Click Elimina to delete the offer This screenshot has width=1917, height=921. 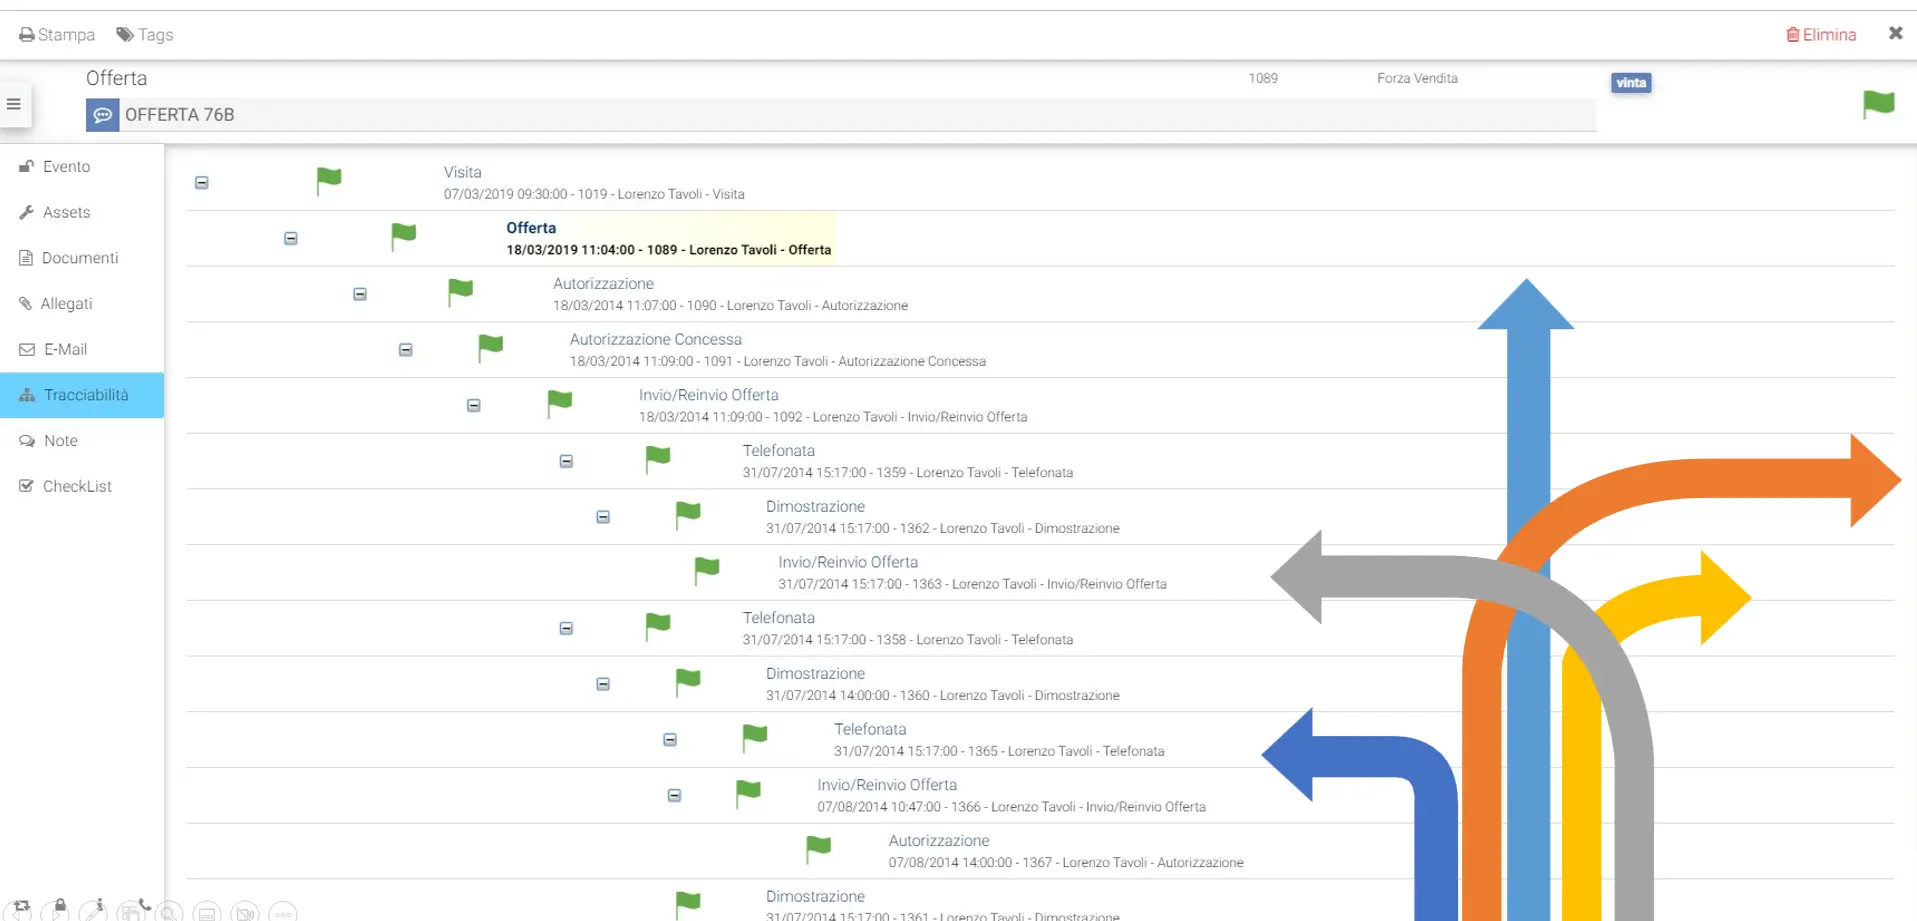coord(1821,35)
